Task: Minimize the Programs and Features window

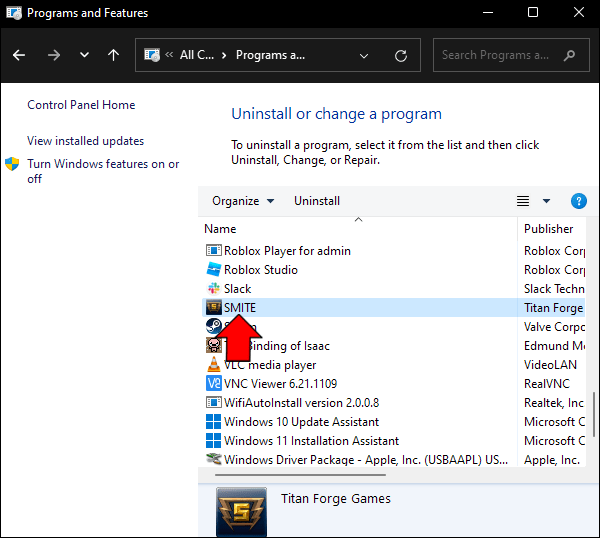Action: [x=488, y=13]
